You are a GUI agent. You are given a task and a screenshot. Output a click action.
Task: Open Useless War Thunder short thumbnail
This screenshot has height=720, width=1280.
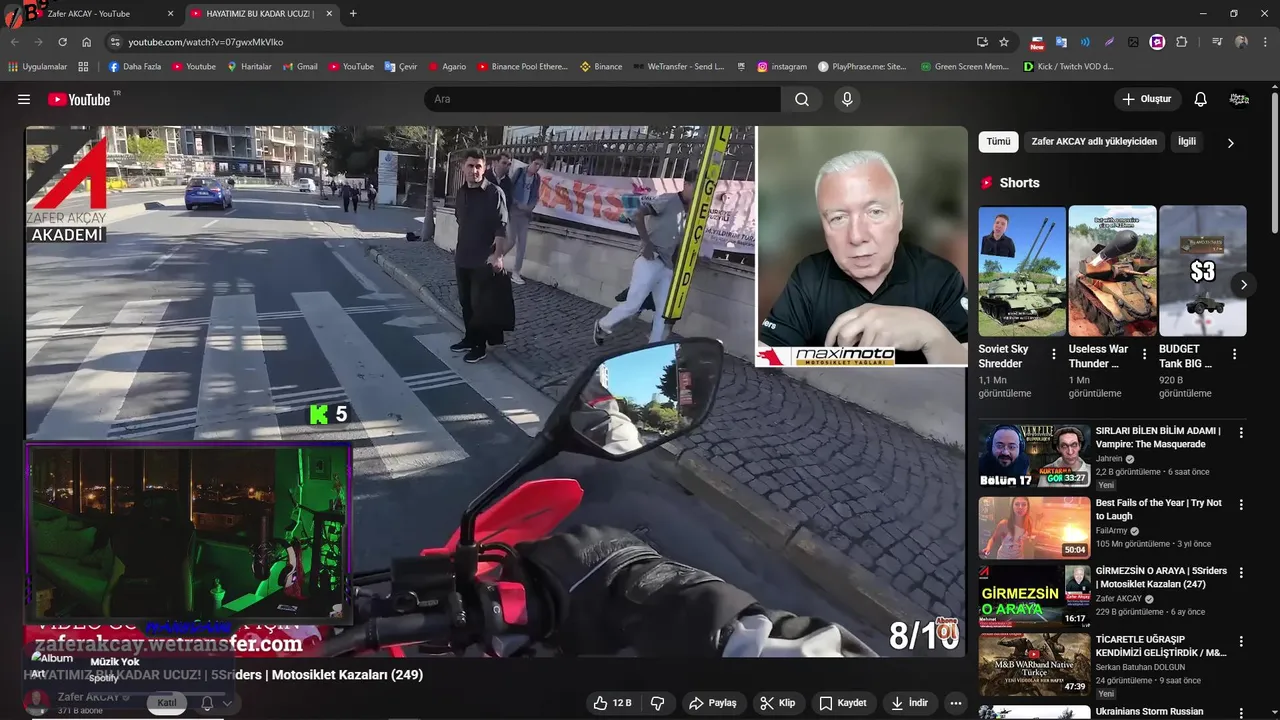(1112, 271)
